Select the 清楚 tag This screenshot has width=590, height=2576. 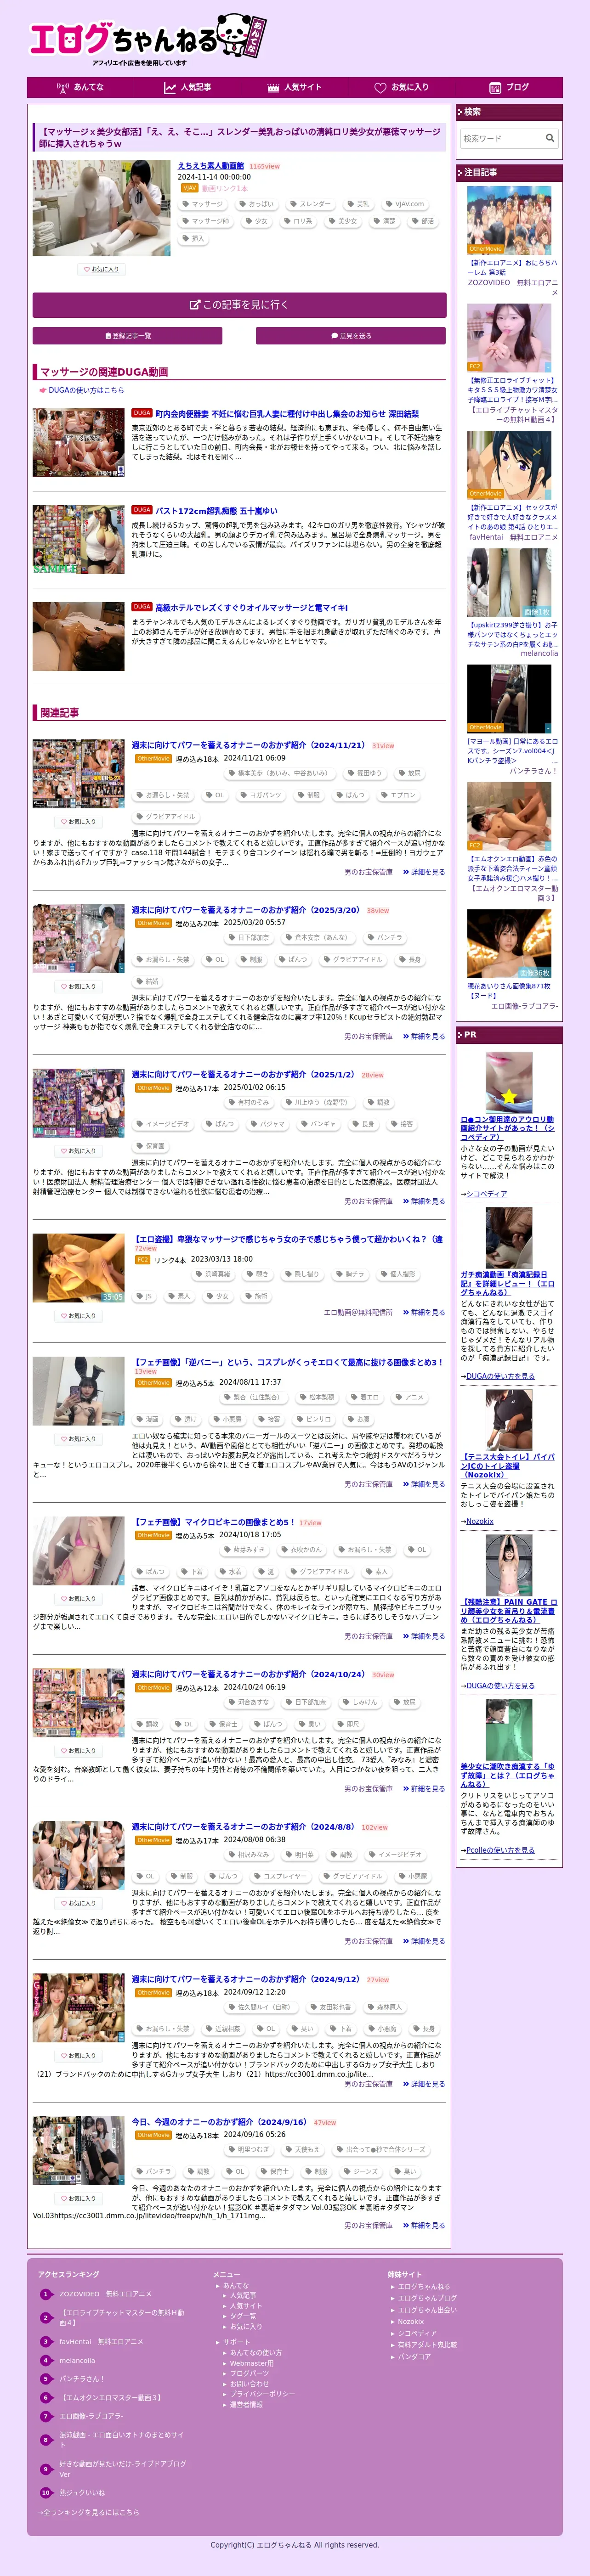384,221
